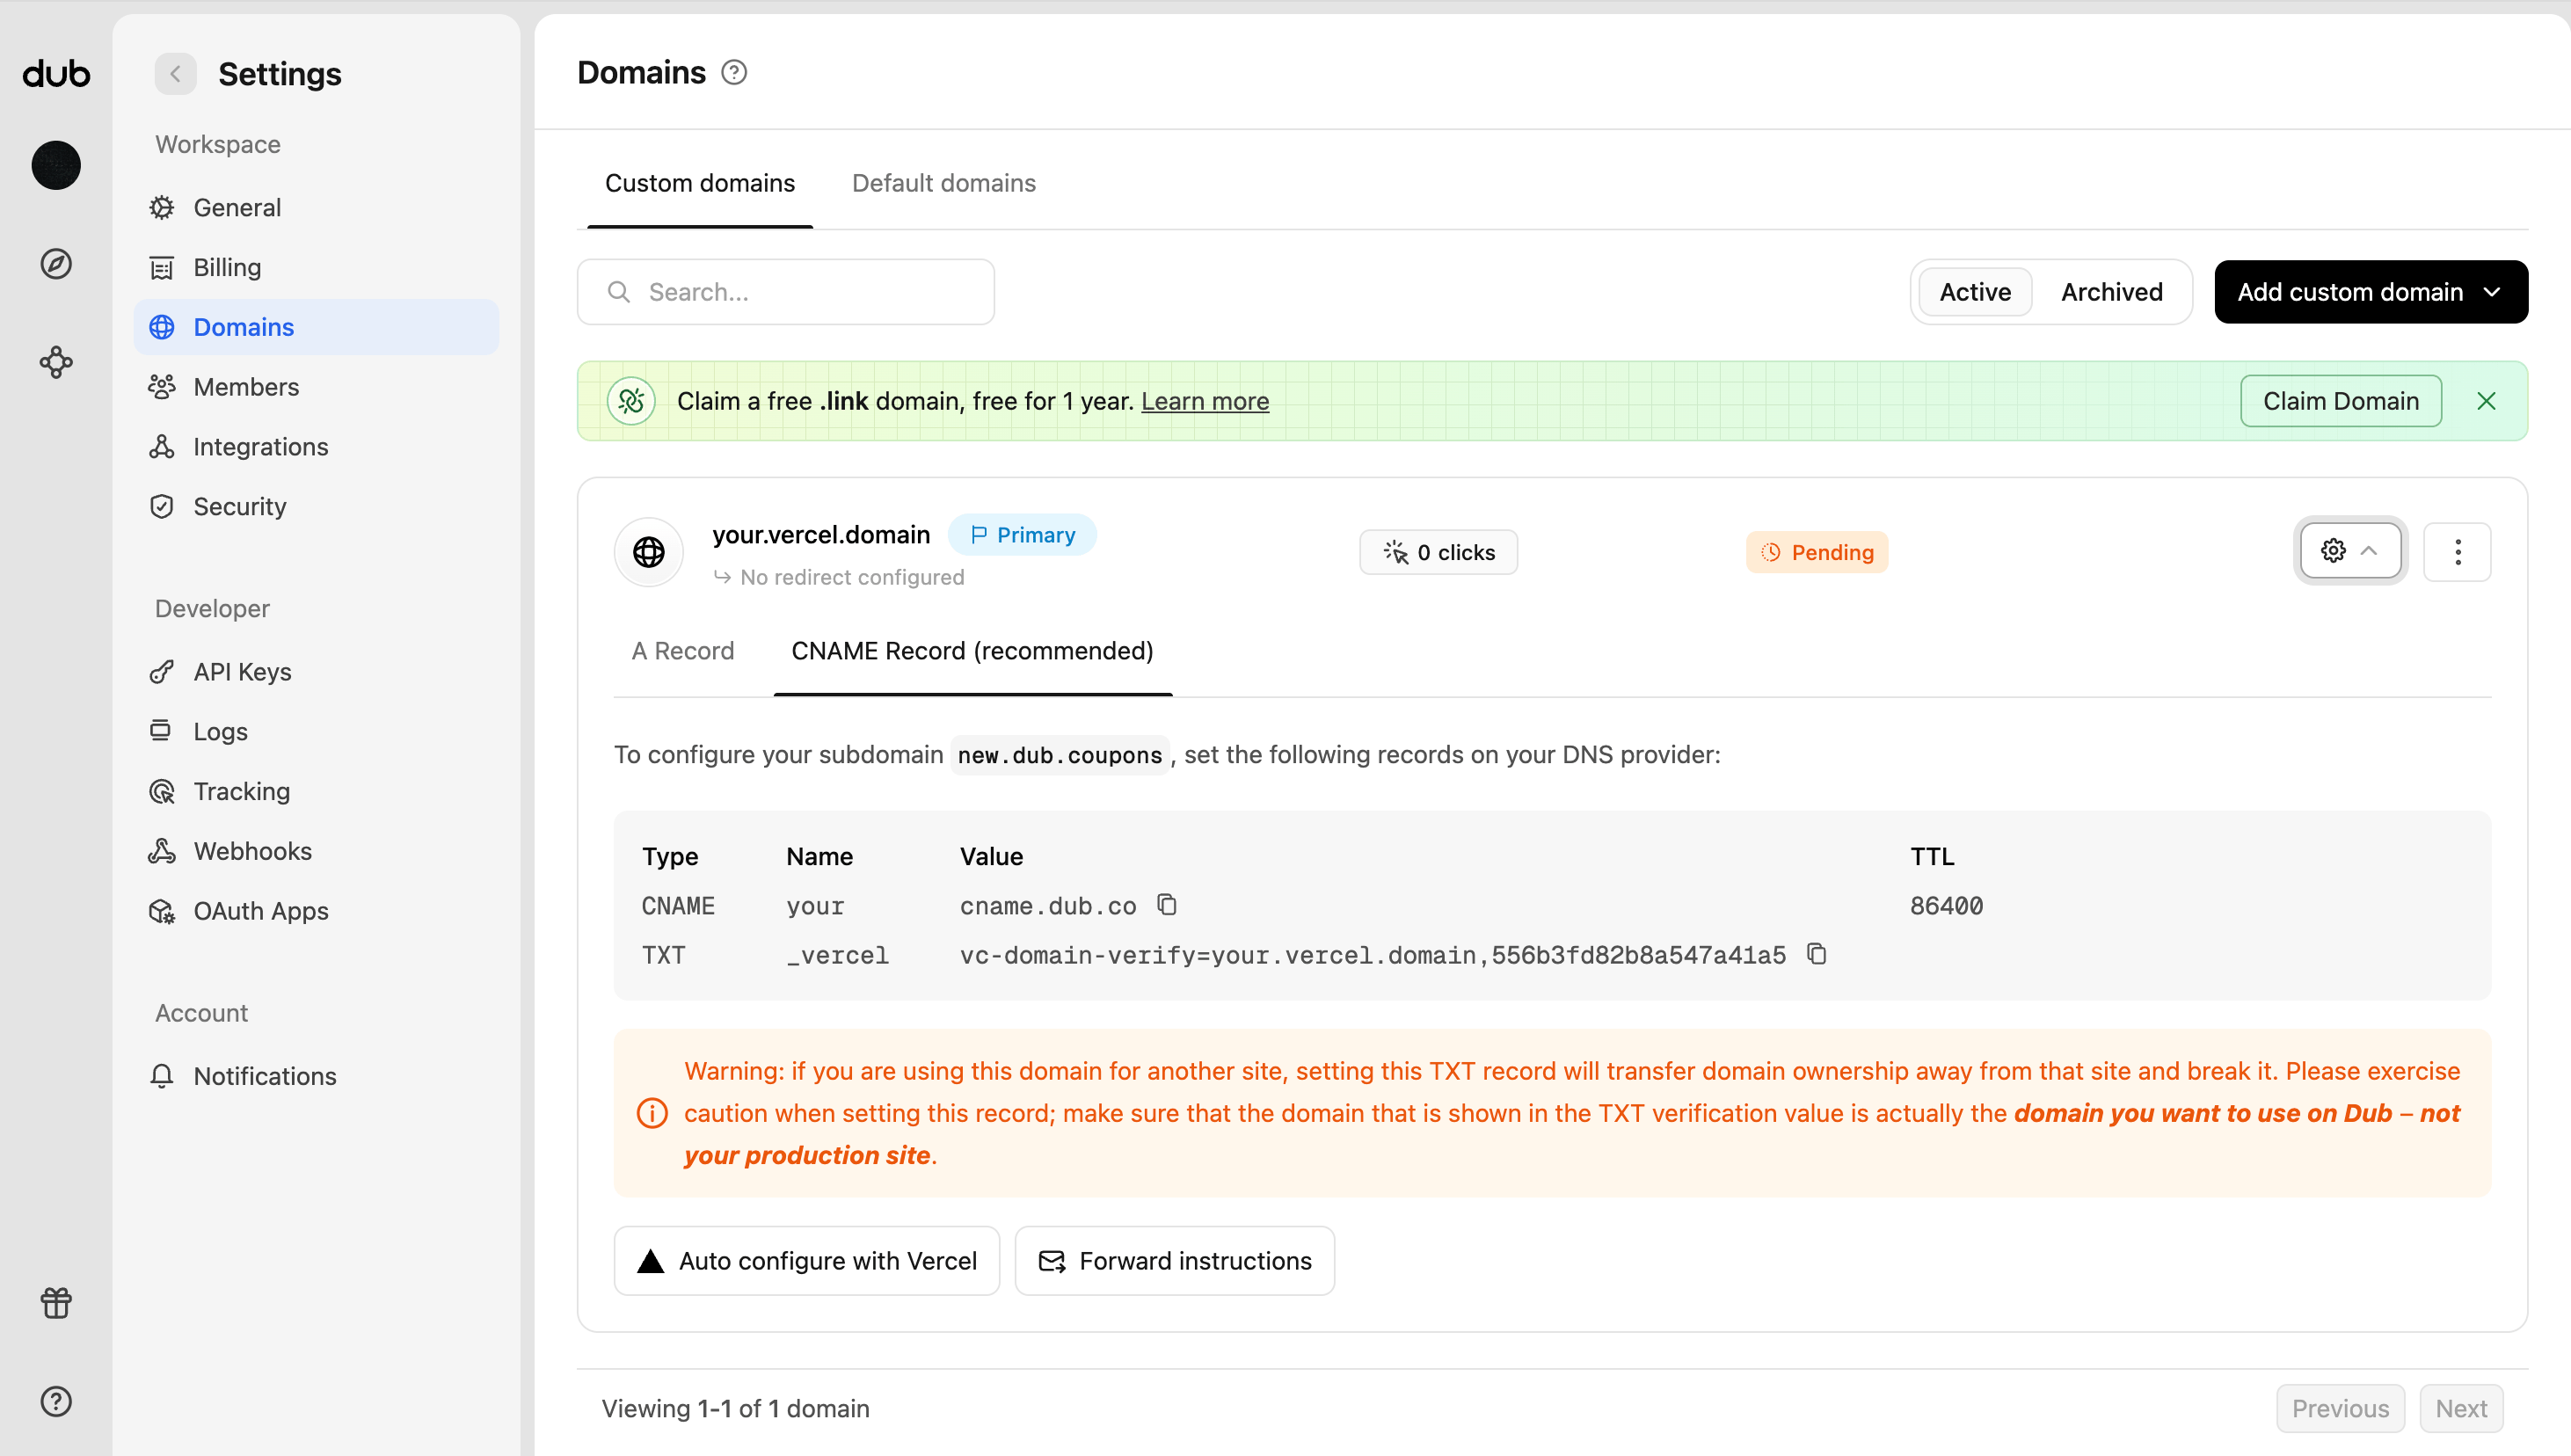Open the help question mark in left rail
The height and width of the screenshot is (1456, 2571).
coord(56,1401)
